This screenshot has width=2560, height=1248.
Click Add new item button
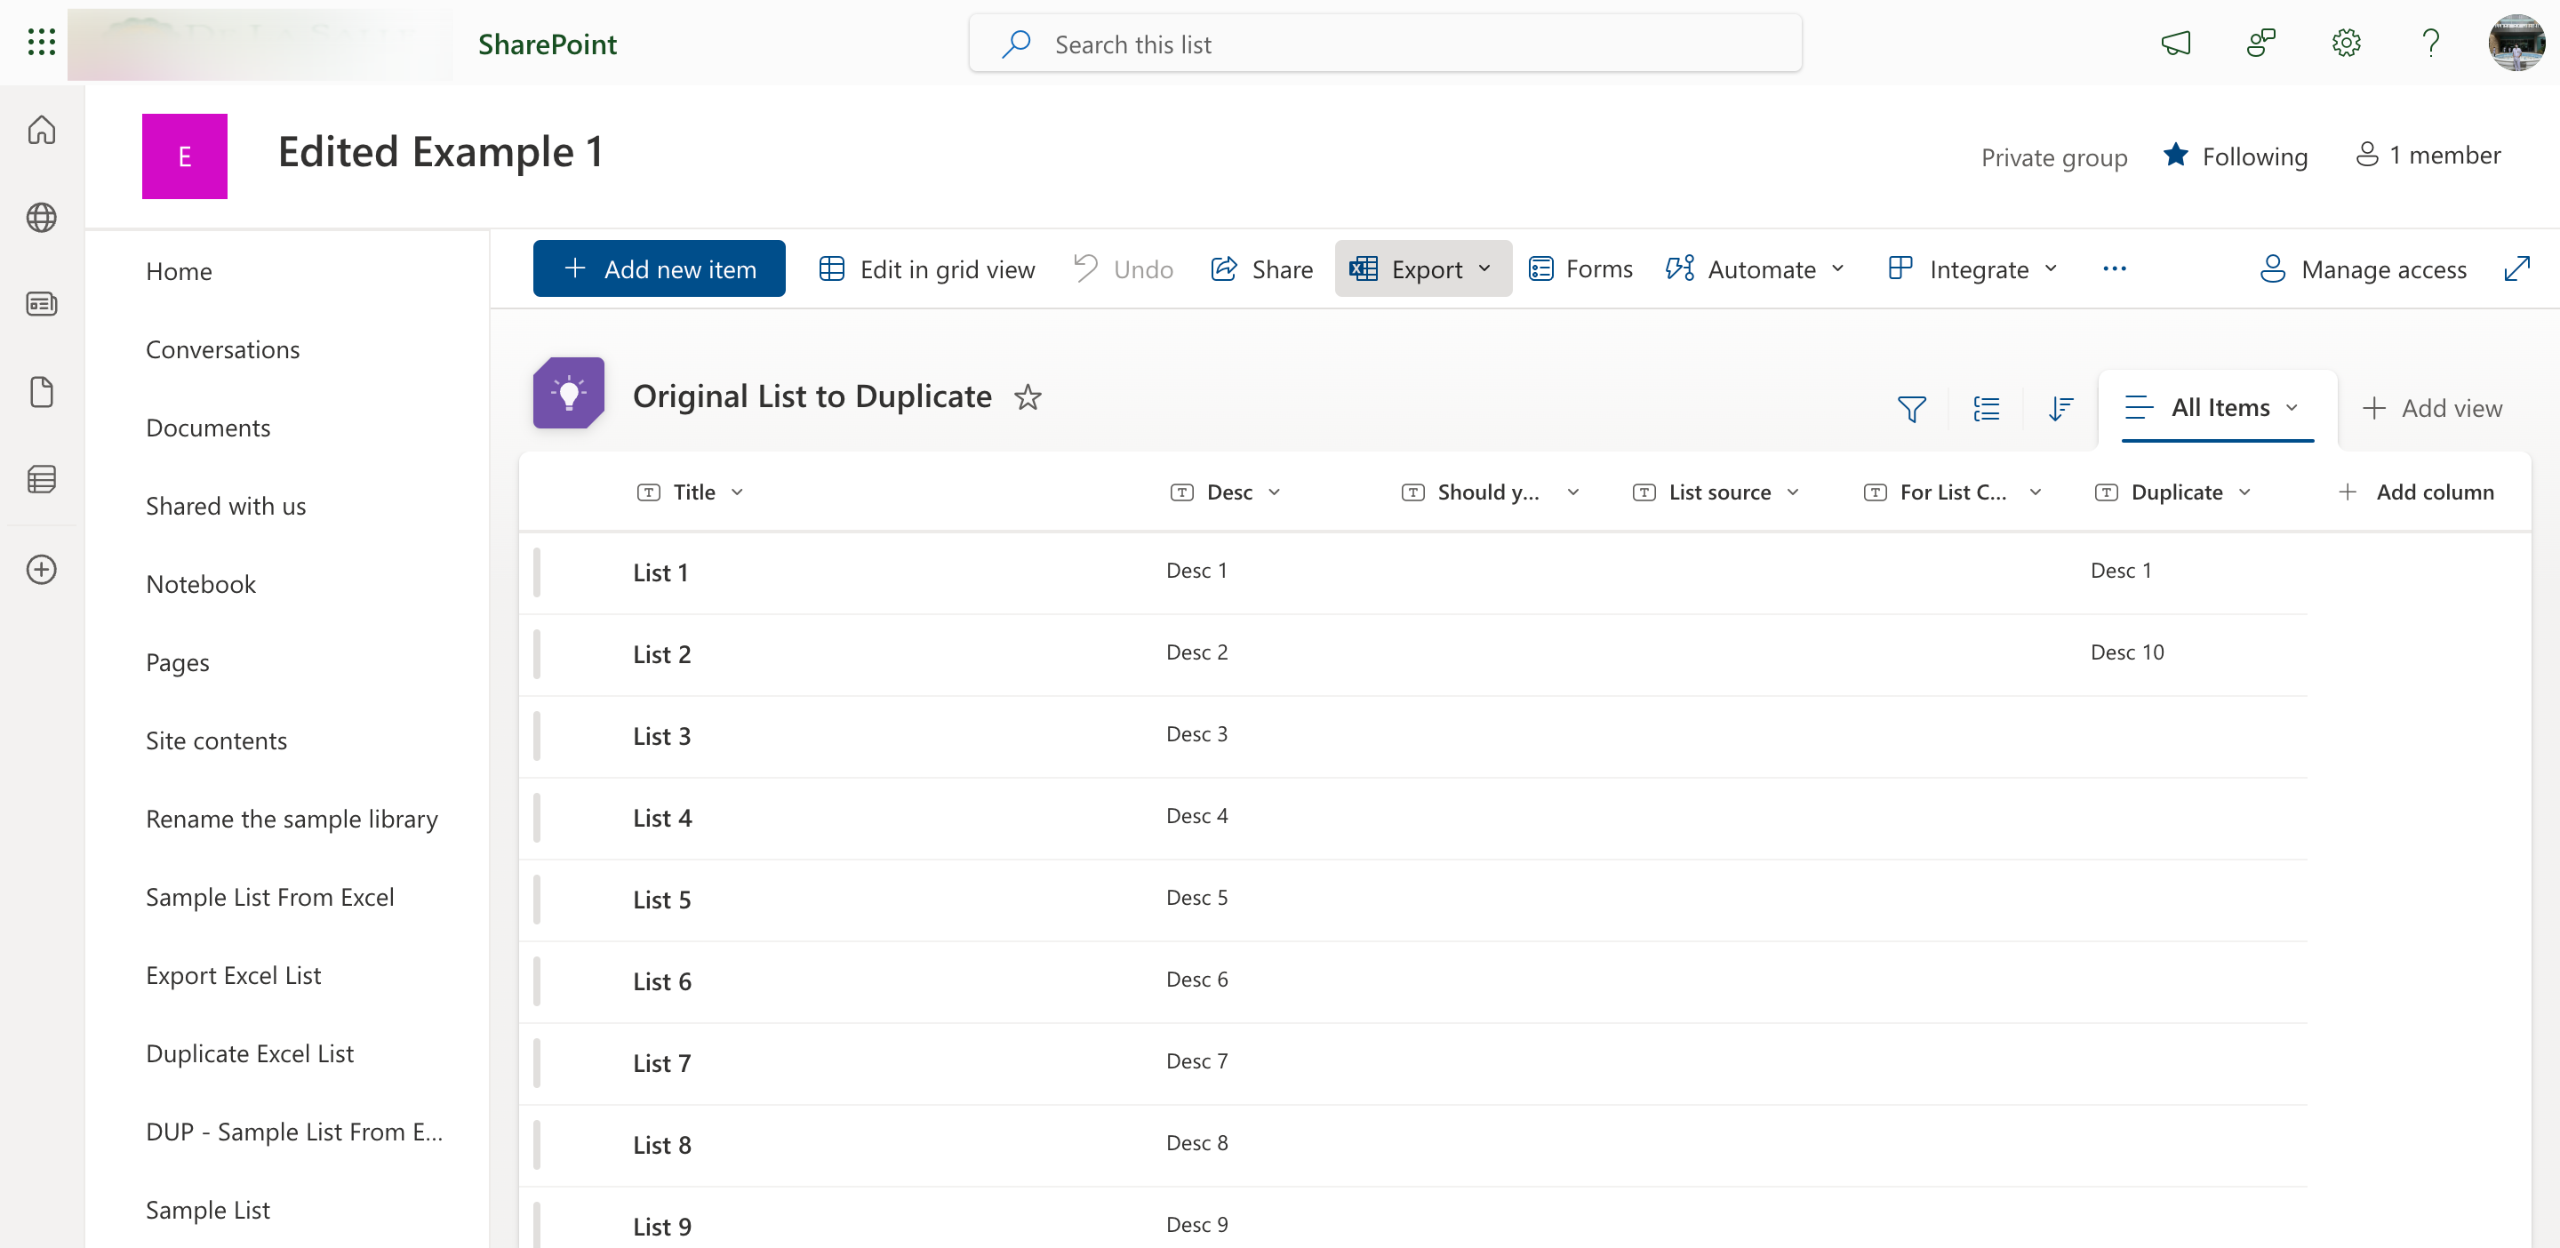tap(659, 269)
